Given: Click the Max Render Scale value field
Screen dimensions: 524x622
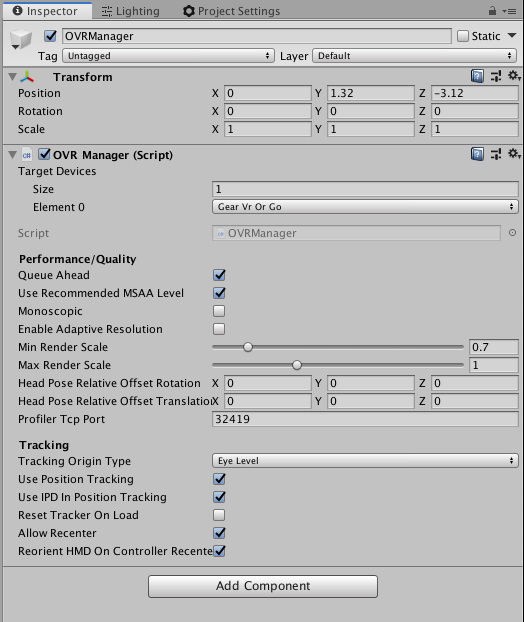Looking at the screenshot, I should click(x=494, y=365).
